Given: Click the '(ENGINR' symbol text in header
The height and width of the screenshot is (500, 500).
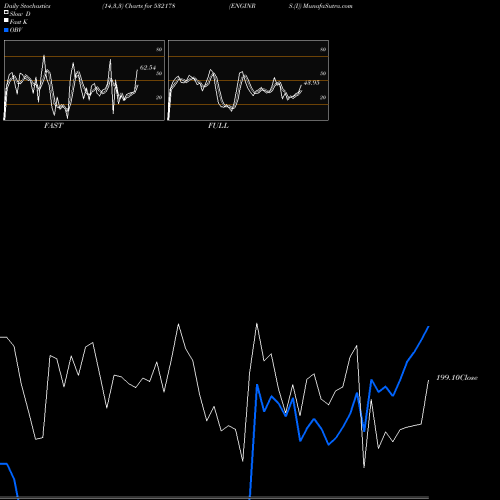Looking at the screenshot, I should point(242,6).
